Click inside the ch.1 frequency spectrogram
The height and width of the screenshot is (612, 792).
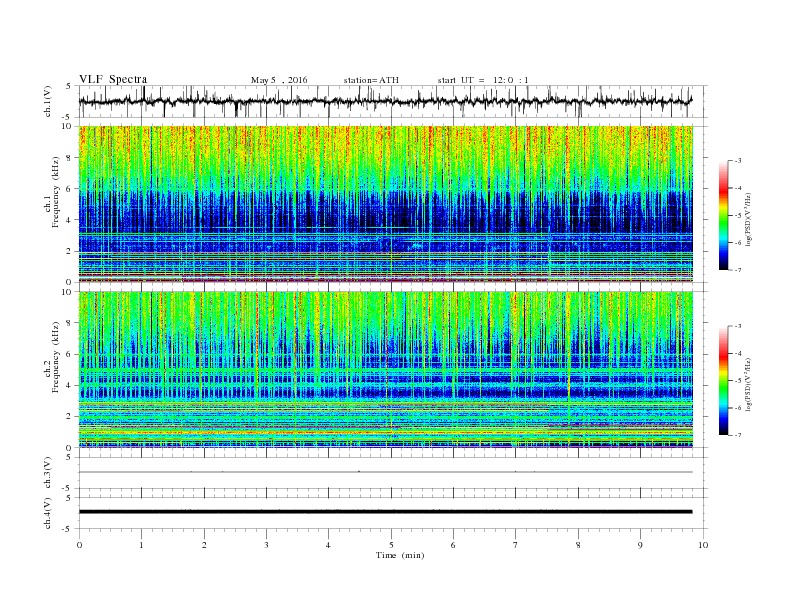[386, 204]
